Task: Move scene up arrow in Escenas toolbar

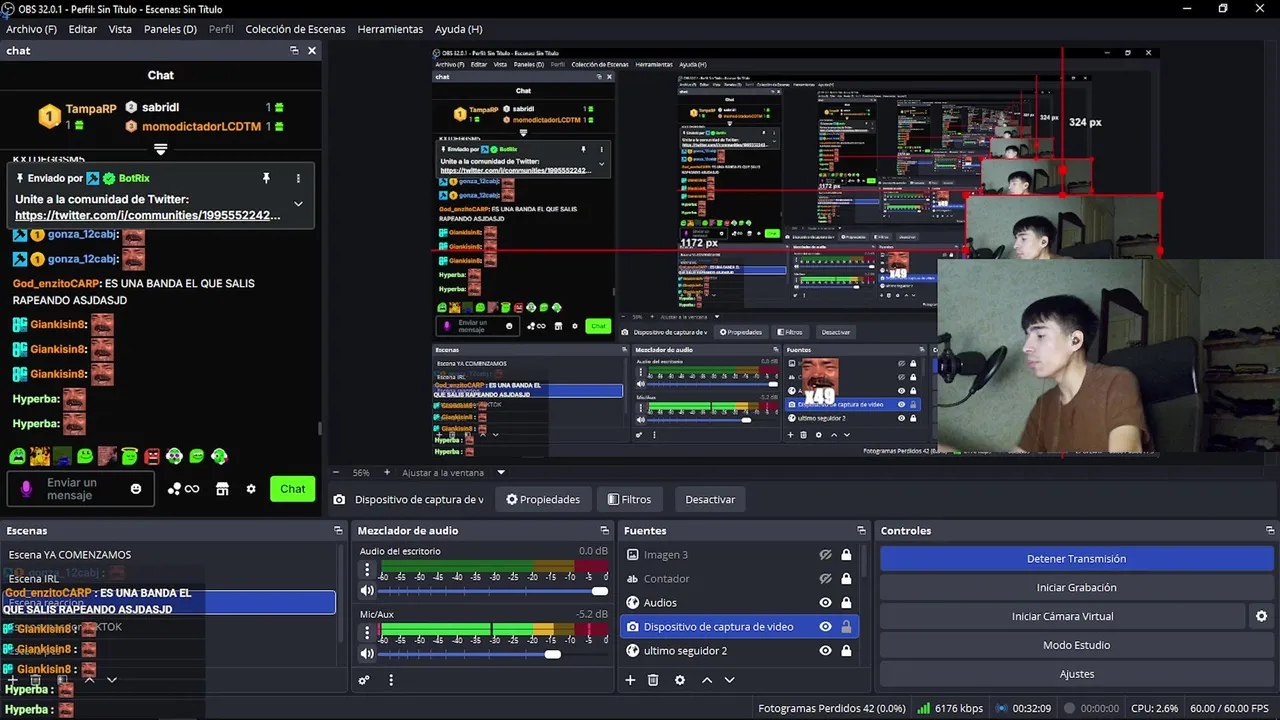Action: (x=89, y=680)
